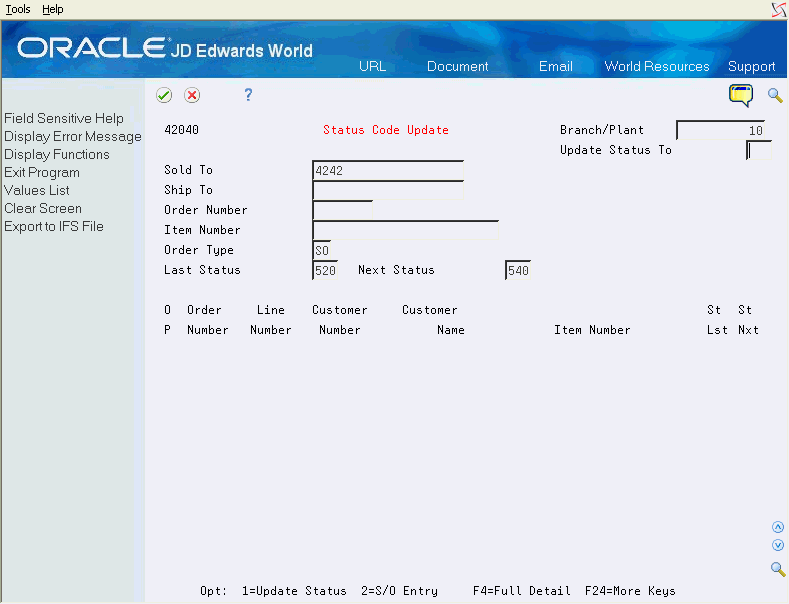
Task: Open the Document link in banner
Action: click(457, 66)
